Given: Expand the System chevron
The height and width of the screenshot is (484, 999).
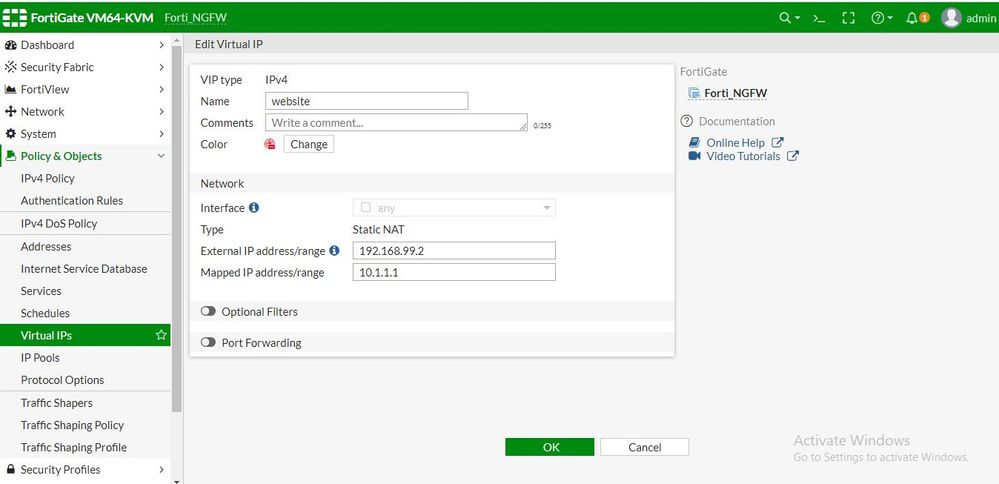Looking at the screenshot, I should click(x=161, y=134).
